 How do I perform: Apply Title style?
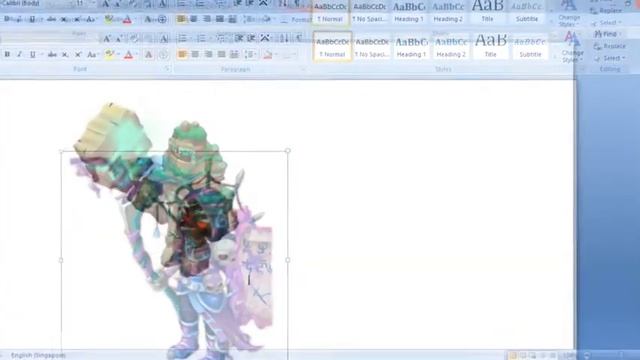point(490,47)
